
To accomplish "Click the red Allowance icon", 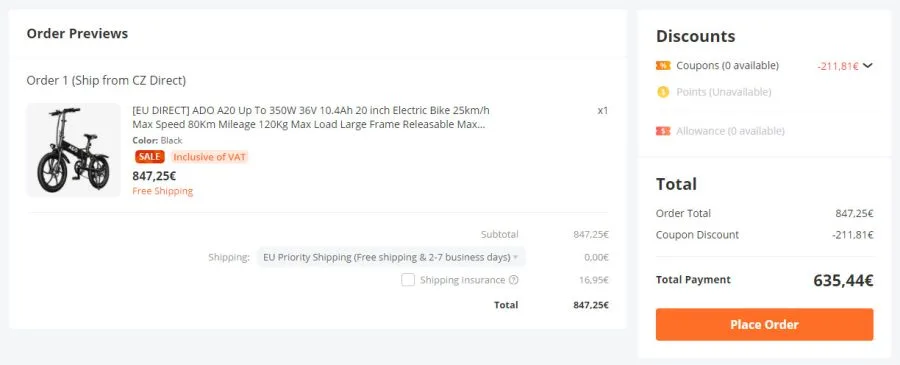I will point(663,131).
